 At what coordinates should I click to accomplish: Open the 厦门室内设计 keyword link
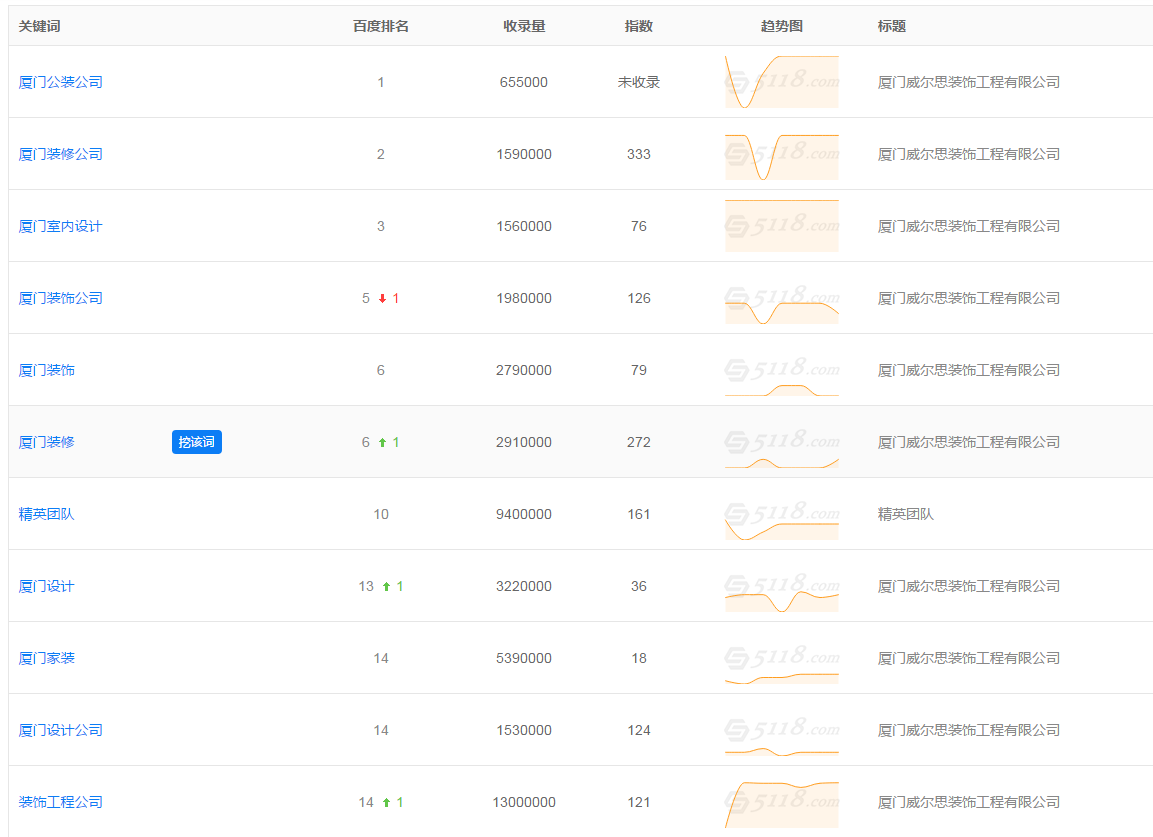(x=60, y=227)
